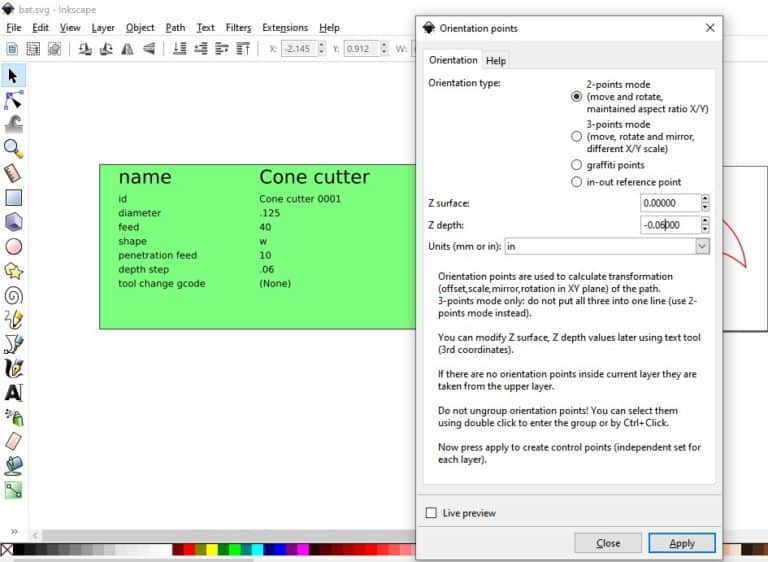Viewport: 768px width, 562px height.
Task: Pick the bright red palette swatch
Action: coord(190,549)
